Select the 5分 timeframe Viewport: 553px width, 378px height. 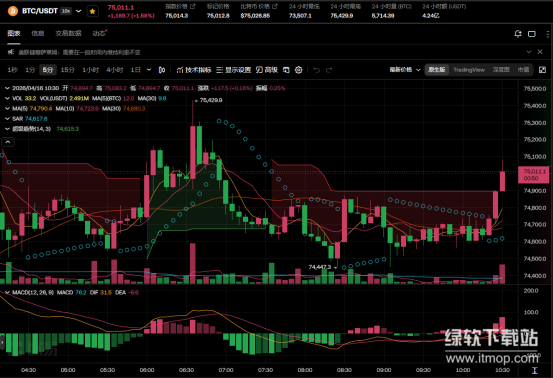pos(48,70)
